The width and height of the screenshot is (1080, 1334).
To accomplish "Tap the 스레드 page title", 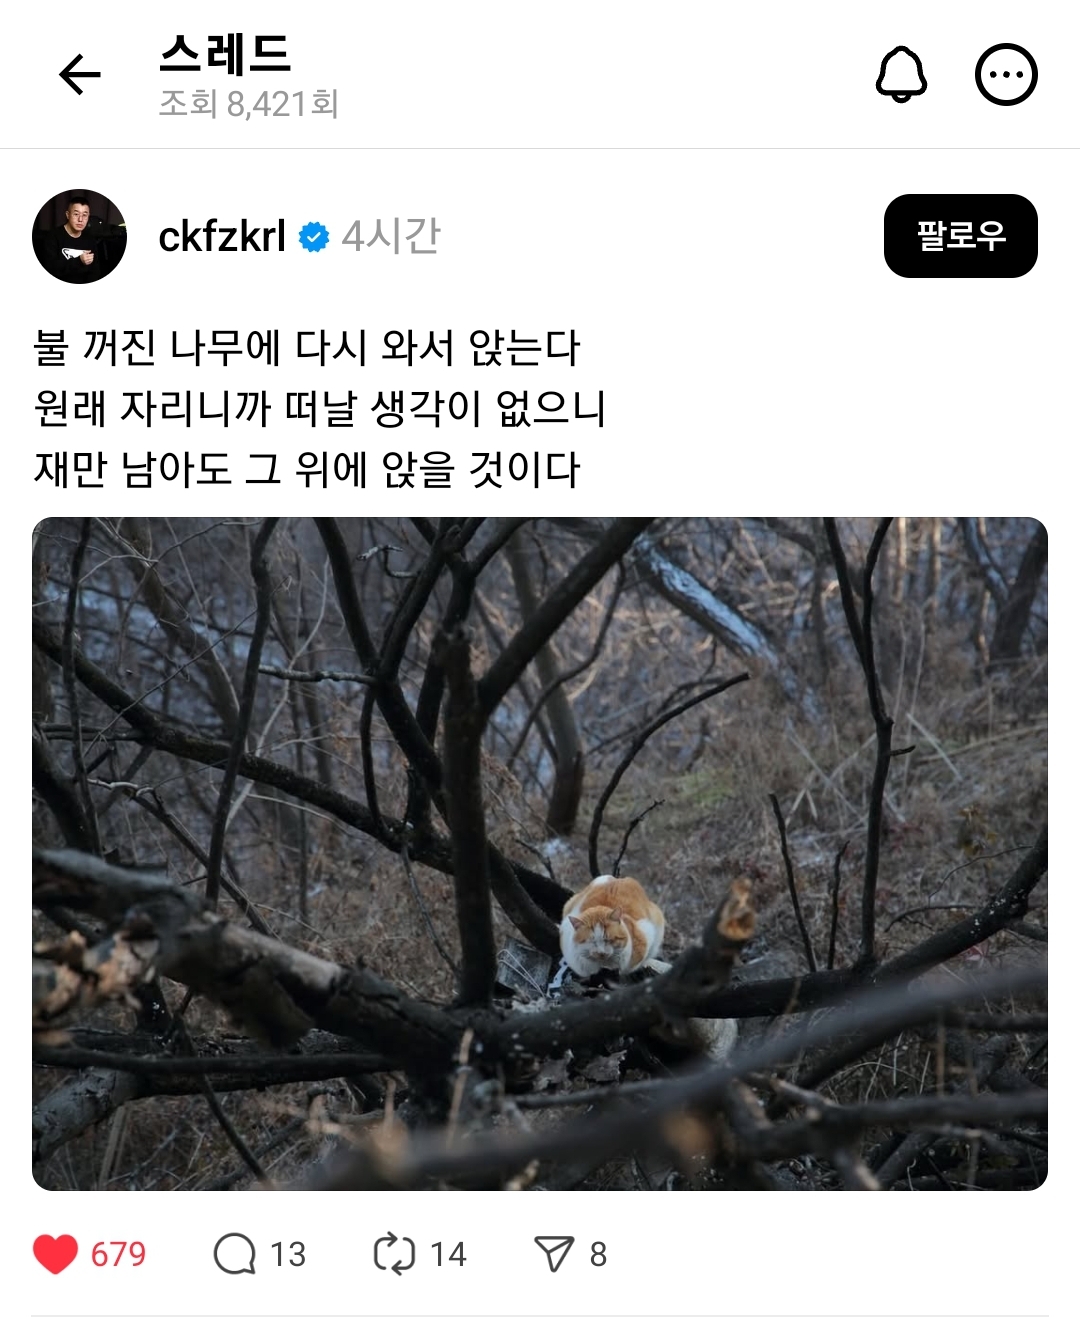I will coord(225,54).
